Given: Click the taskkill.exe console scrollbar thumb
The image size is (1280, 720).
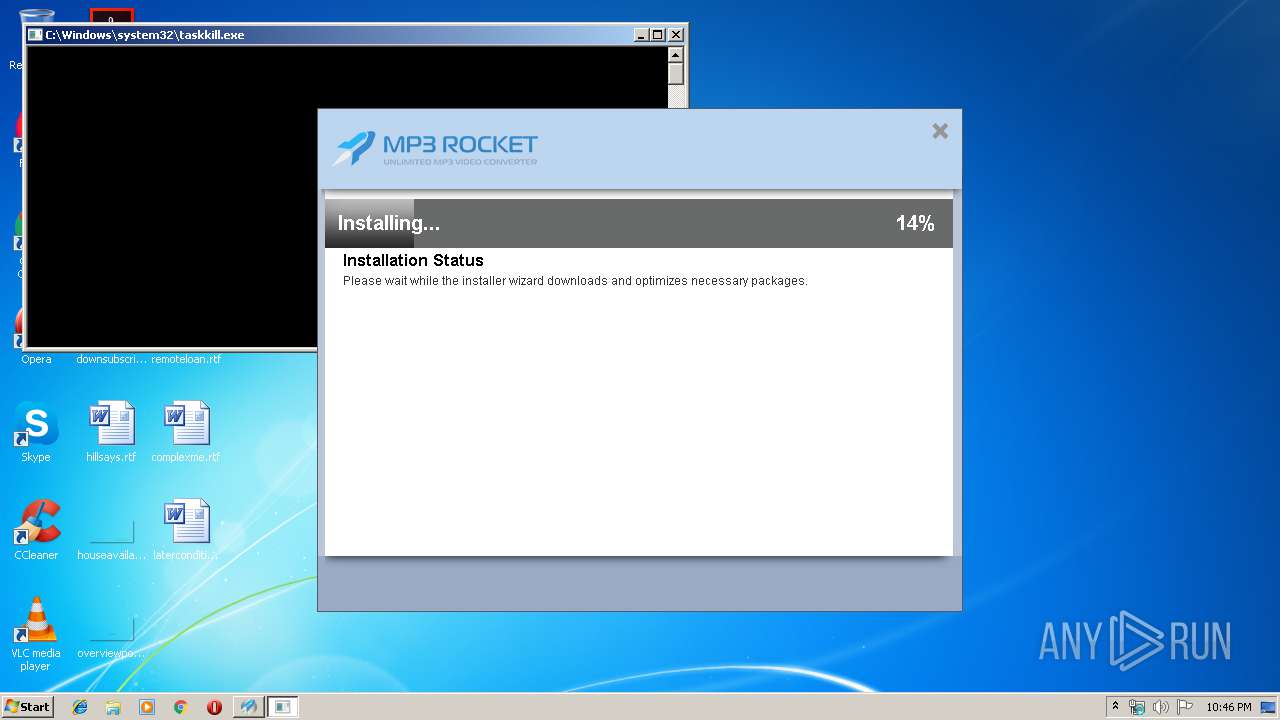Looking at the screenshot, I should coord(676,74).
